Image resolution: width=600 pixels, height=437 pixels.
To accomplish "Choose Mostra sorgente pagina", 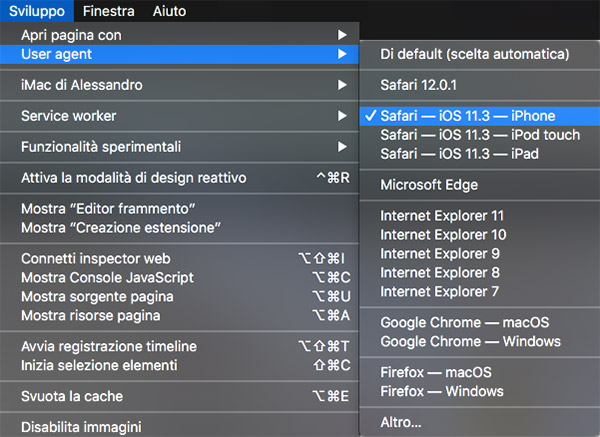I will [x=179, y=297].
